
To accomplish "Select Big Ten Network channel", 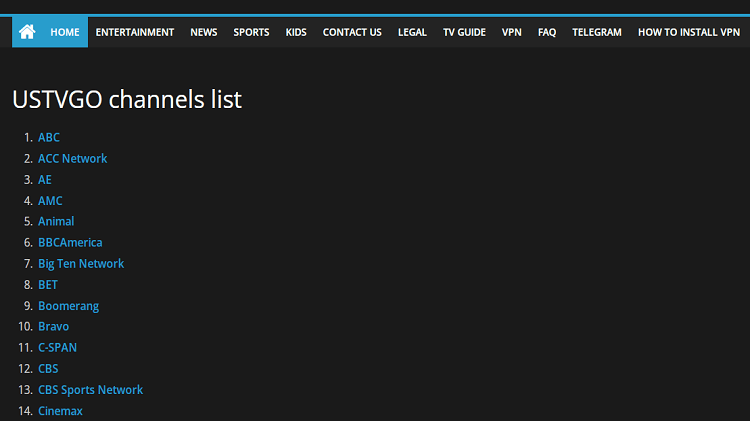I will pos(81,264).
